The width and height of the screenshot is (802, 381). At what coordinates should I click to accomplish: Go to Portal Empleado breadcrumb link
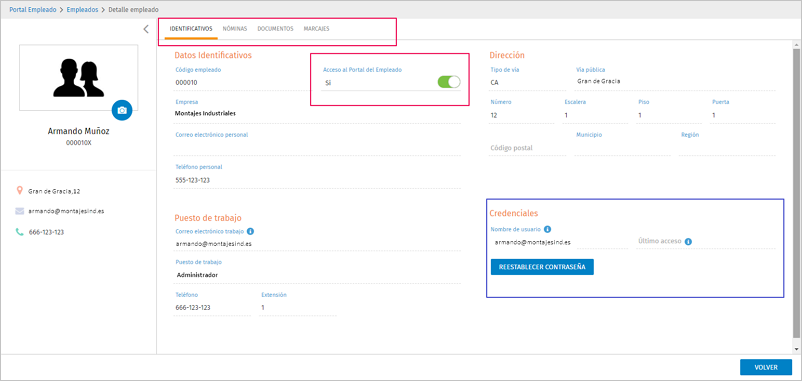tap(33, 10)
